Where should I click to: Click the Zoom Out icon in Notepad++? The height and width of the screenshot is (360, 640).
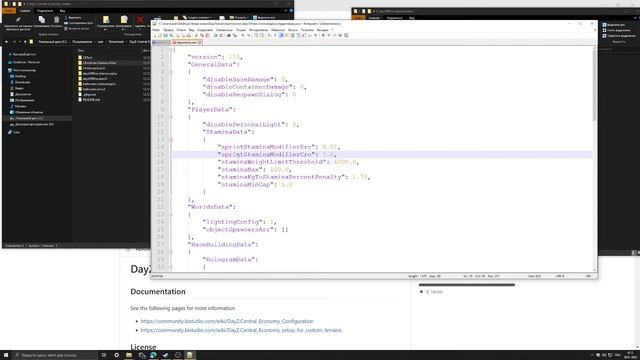[249, 36]
